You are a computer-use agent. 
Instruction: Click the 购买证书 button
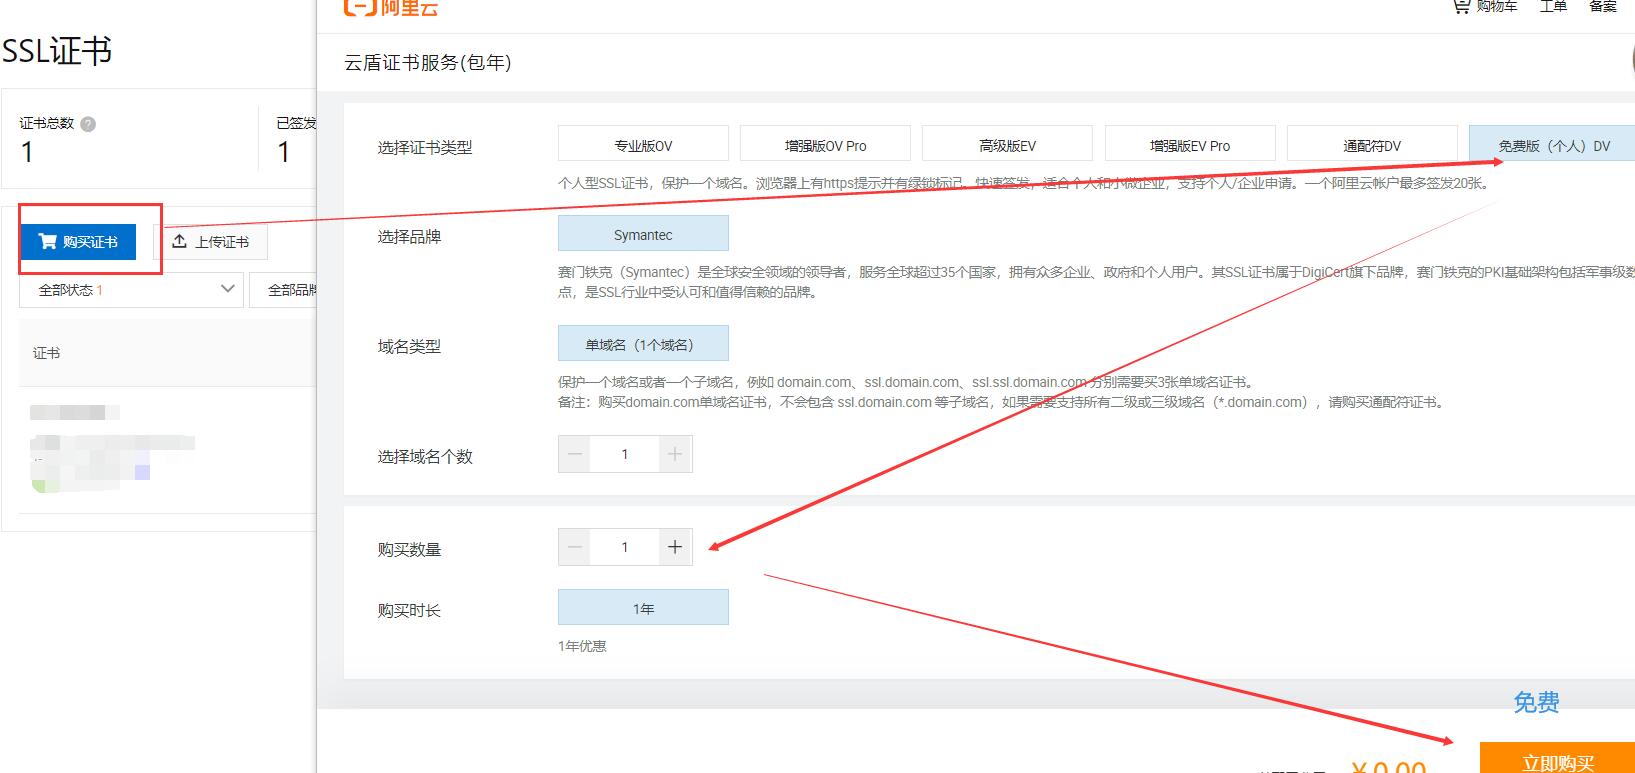78,241
